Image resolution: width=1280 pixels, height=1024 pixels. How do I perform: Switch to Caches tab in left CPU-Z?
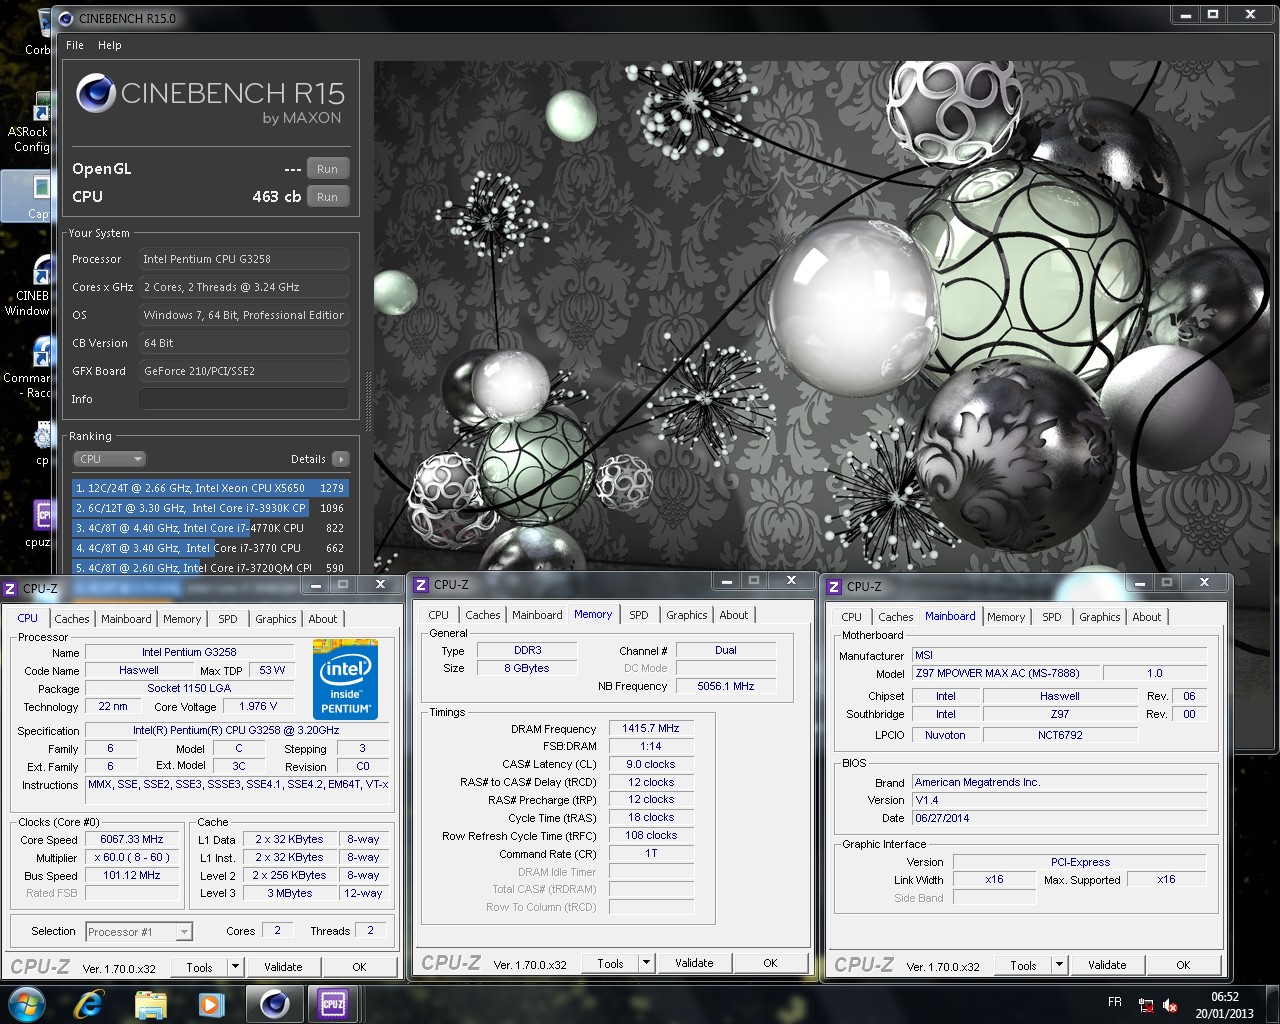[x=72, y=619]
